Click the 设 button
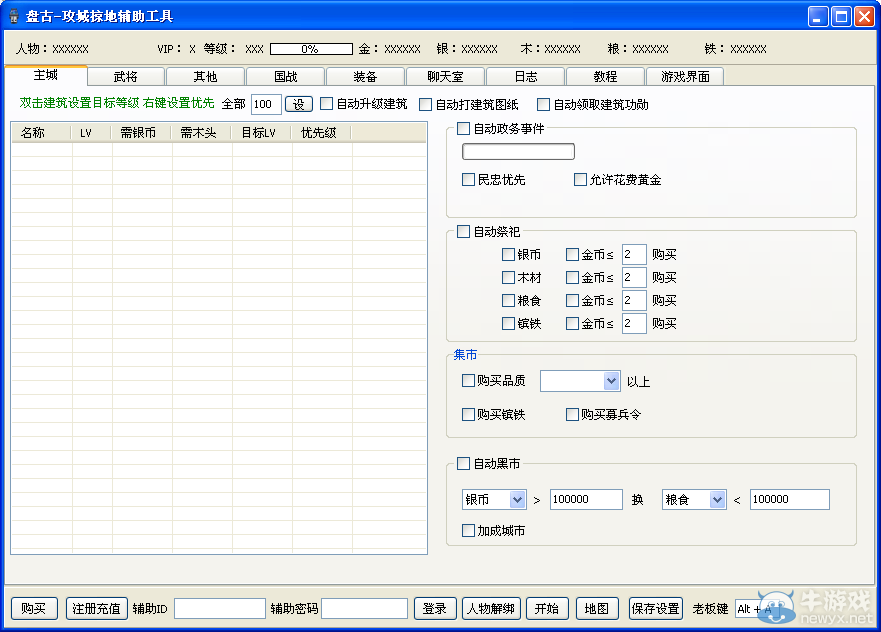881x632 pixels. pos(298,104)
